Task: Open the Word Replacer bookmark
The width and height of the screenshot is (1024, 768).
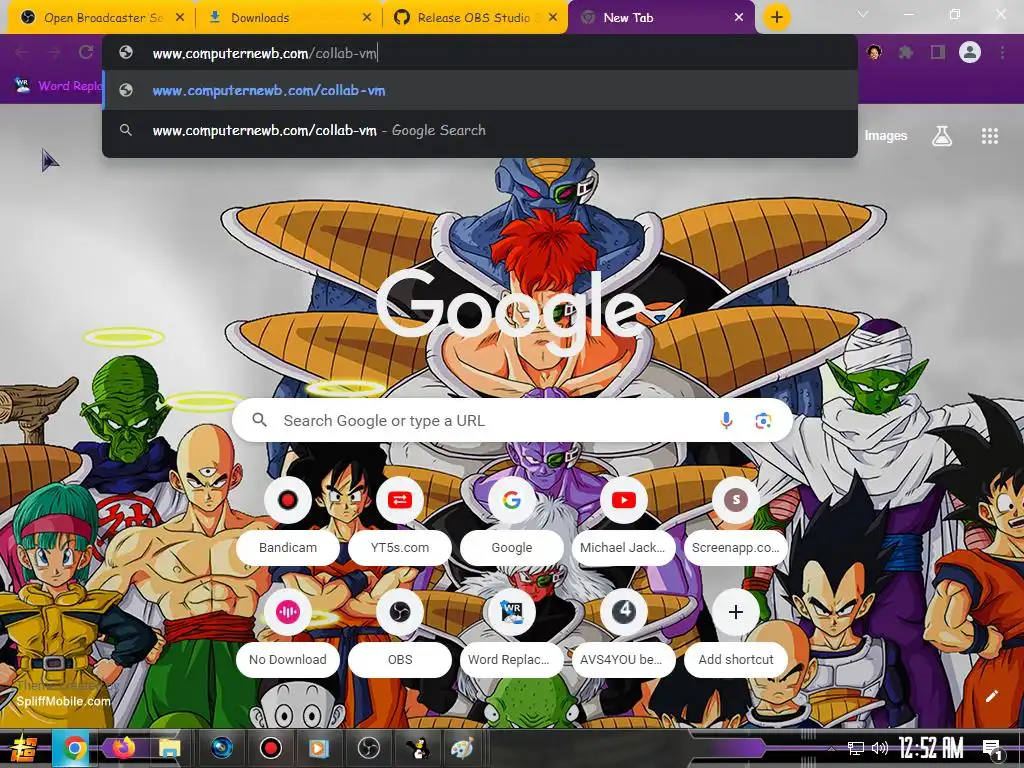Action: point(59,86)
